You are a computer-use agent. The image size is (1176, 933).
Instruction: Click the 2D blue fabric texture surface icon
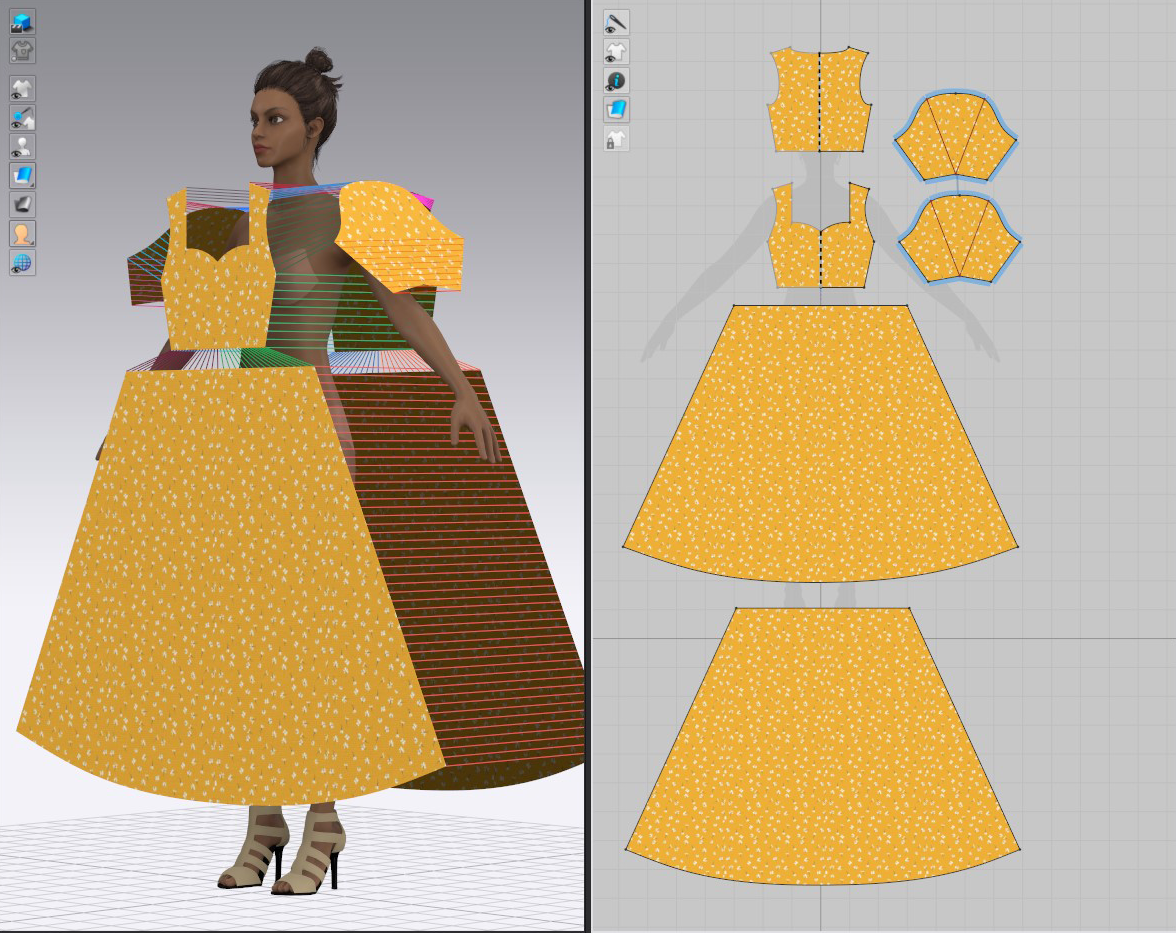click(x=616, y=109)
